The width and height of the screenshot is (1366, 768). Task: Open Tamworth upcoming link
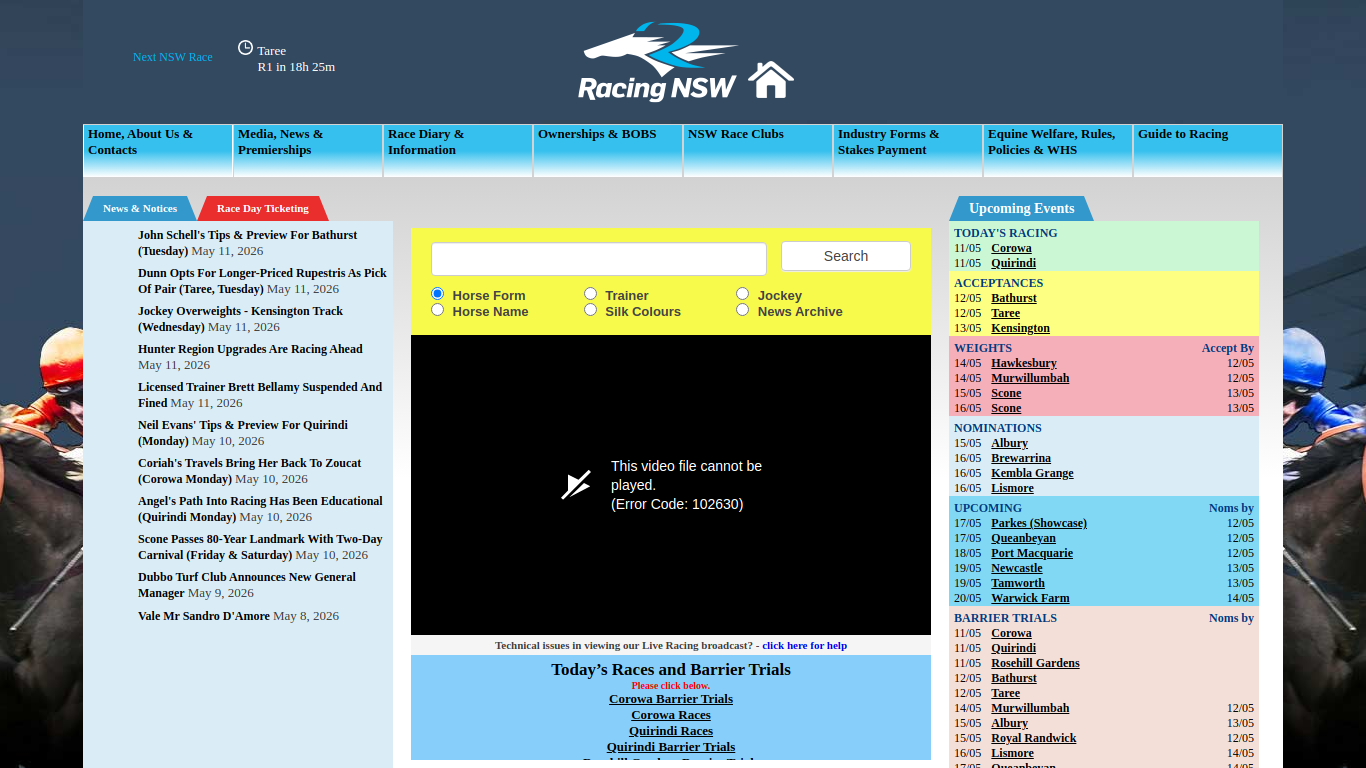(x=1018, y=583)
